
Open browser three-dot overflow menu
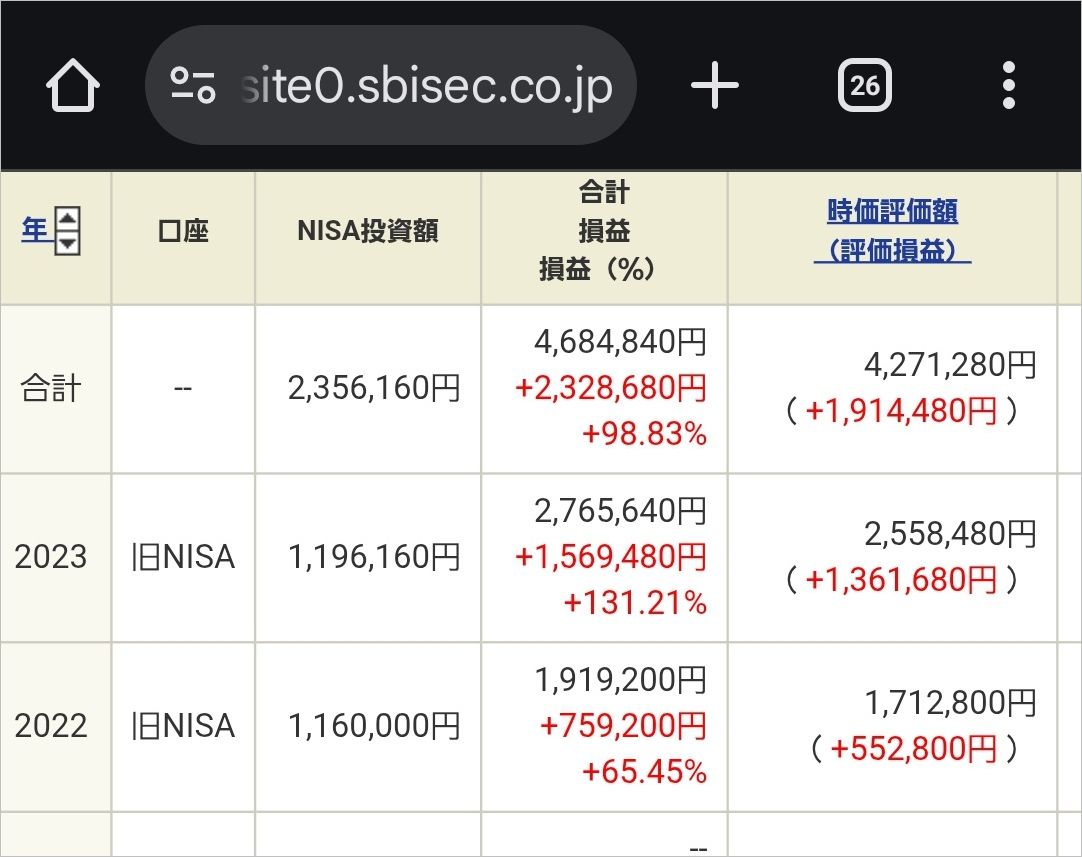point(1008,86)
